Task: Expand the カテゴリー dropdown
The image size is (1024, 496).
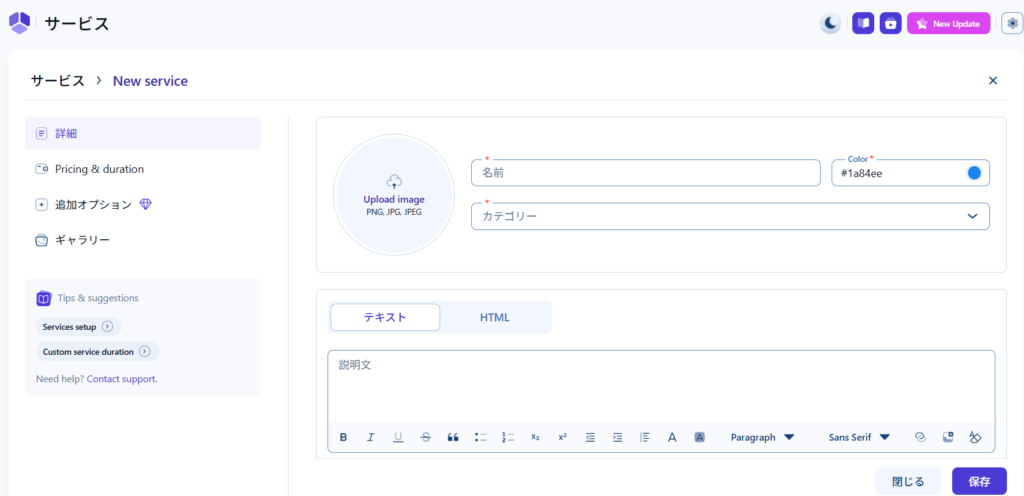Action: coord(972,216)
